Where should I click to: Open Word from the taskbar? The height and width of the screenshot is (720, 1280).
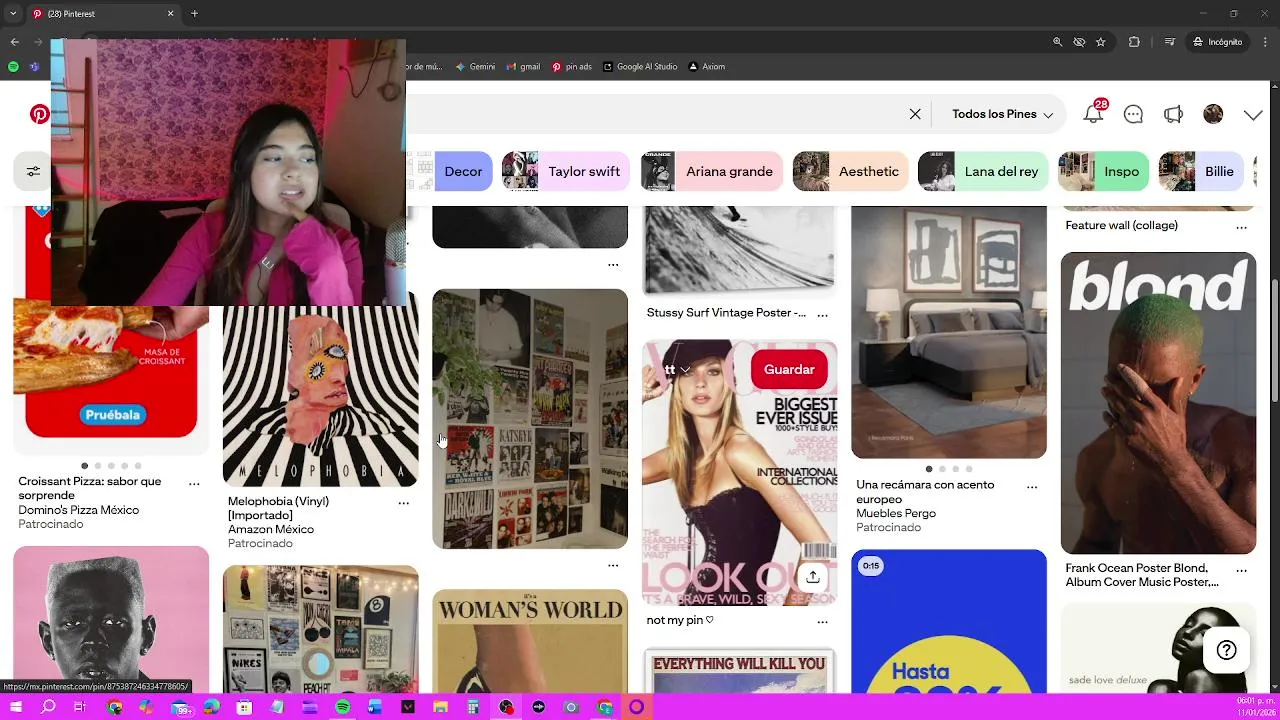375,707
